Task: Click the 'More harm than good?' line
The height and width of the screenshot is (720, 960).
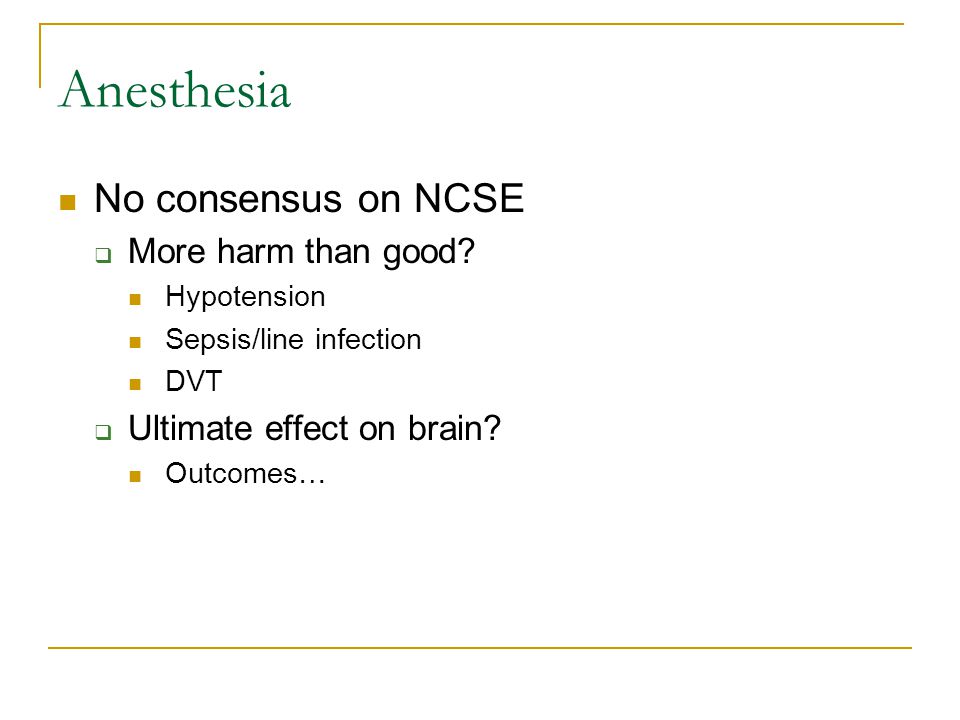Action: click(x=301, y=252)
